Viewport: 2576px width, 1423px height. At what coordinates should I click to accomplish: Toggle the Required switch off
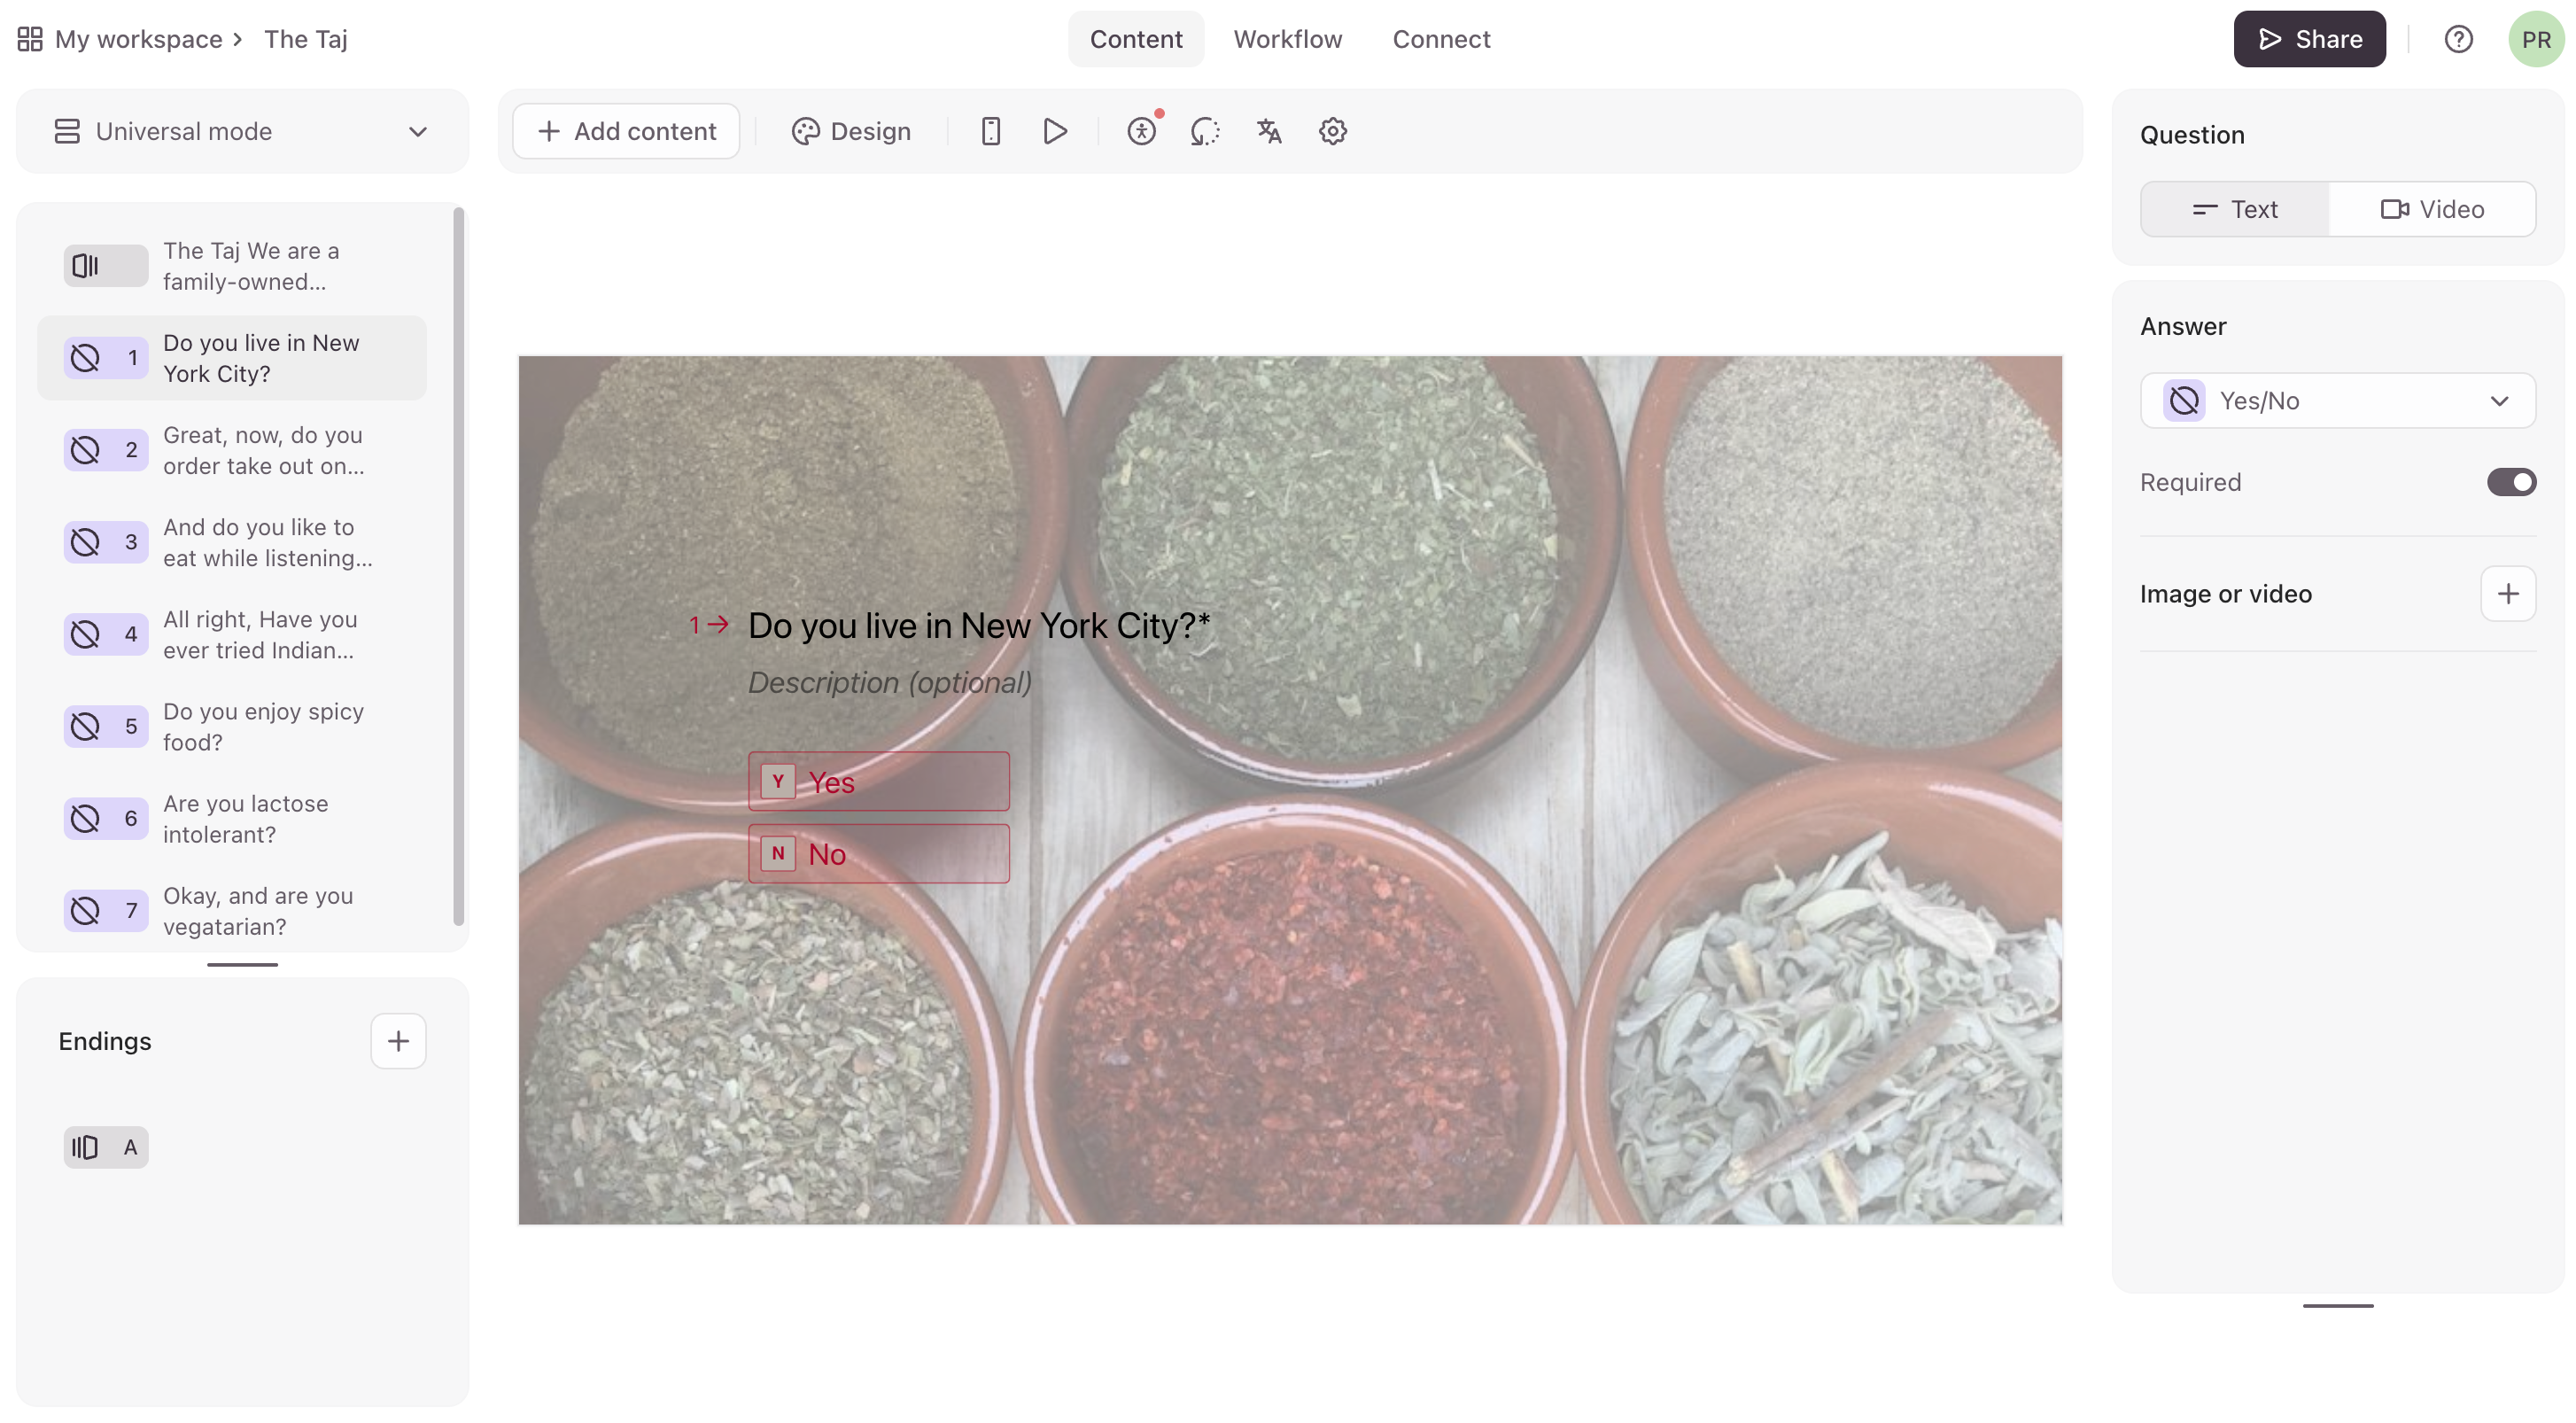[2511, 483]
